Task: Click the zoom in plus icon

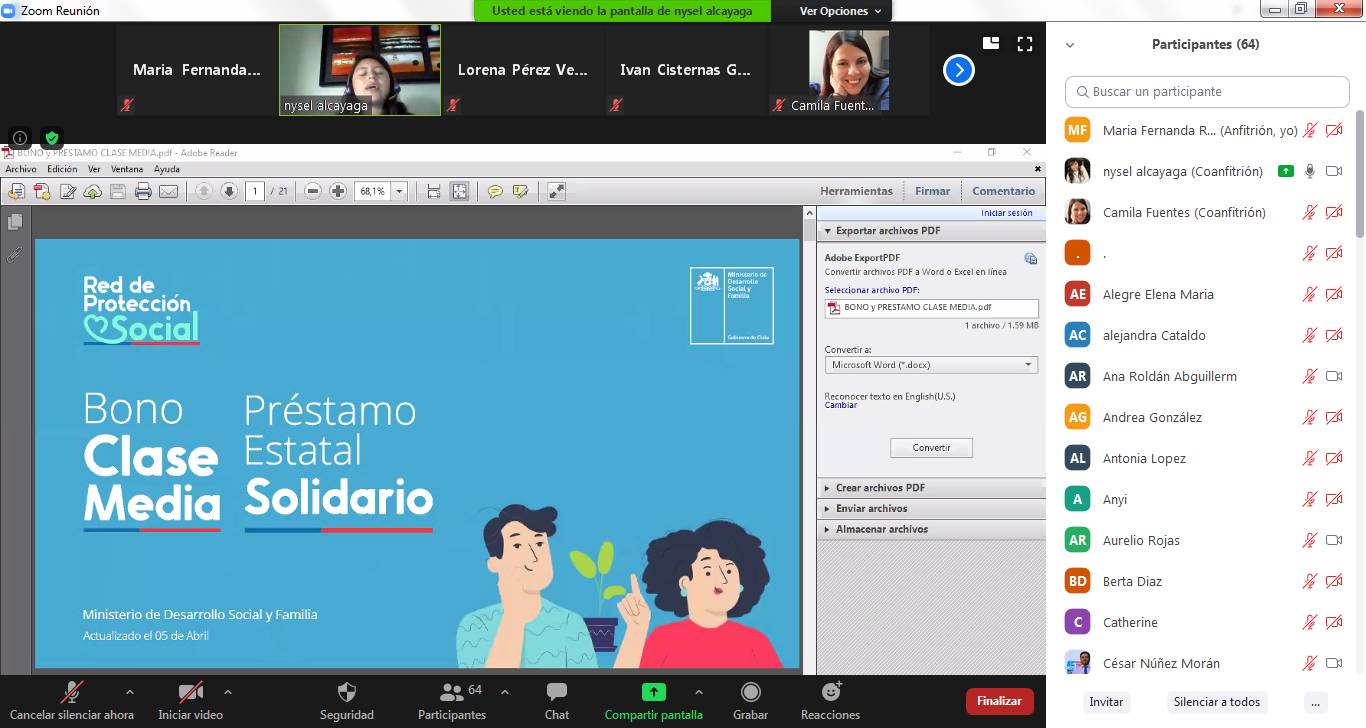Action: point(338,191)
